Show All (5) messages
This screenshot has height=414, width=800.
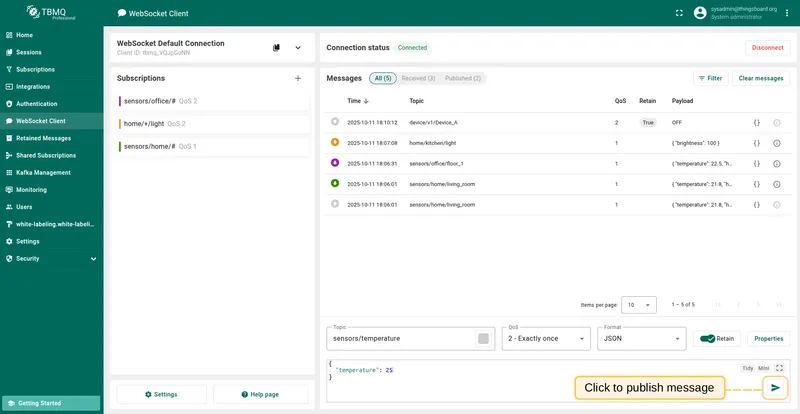383,79
